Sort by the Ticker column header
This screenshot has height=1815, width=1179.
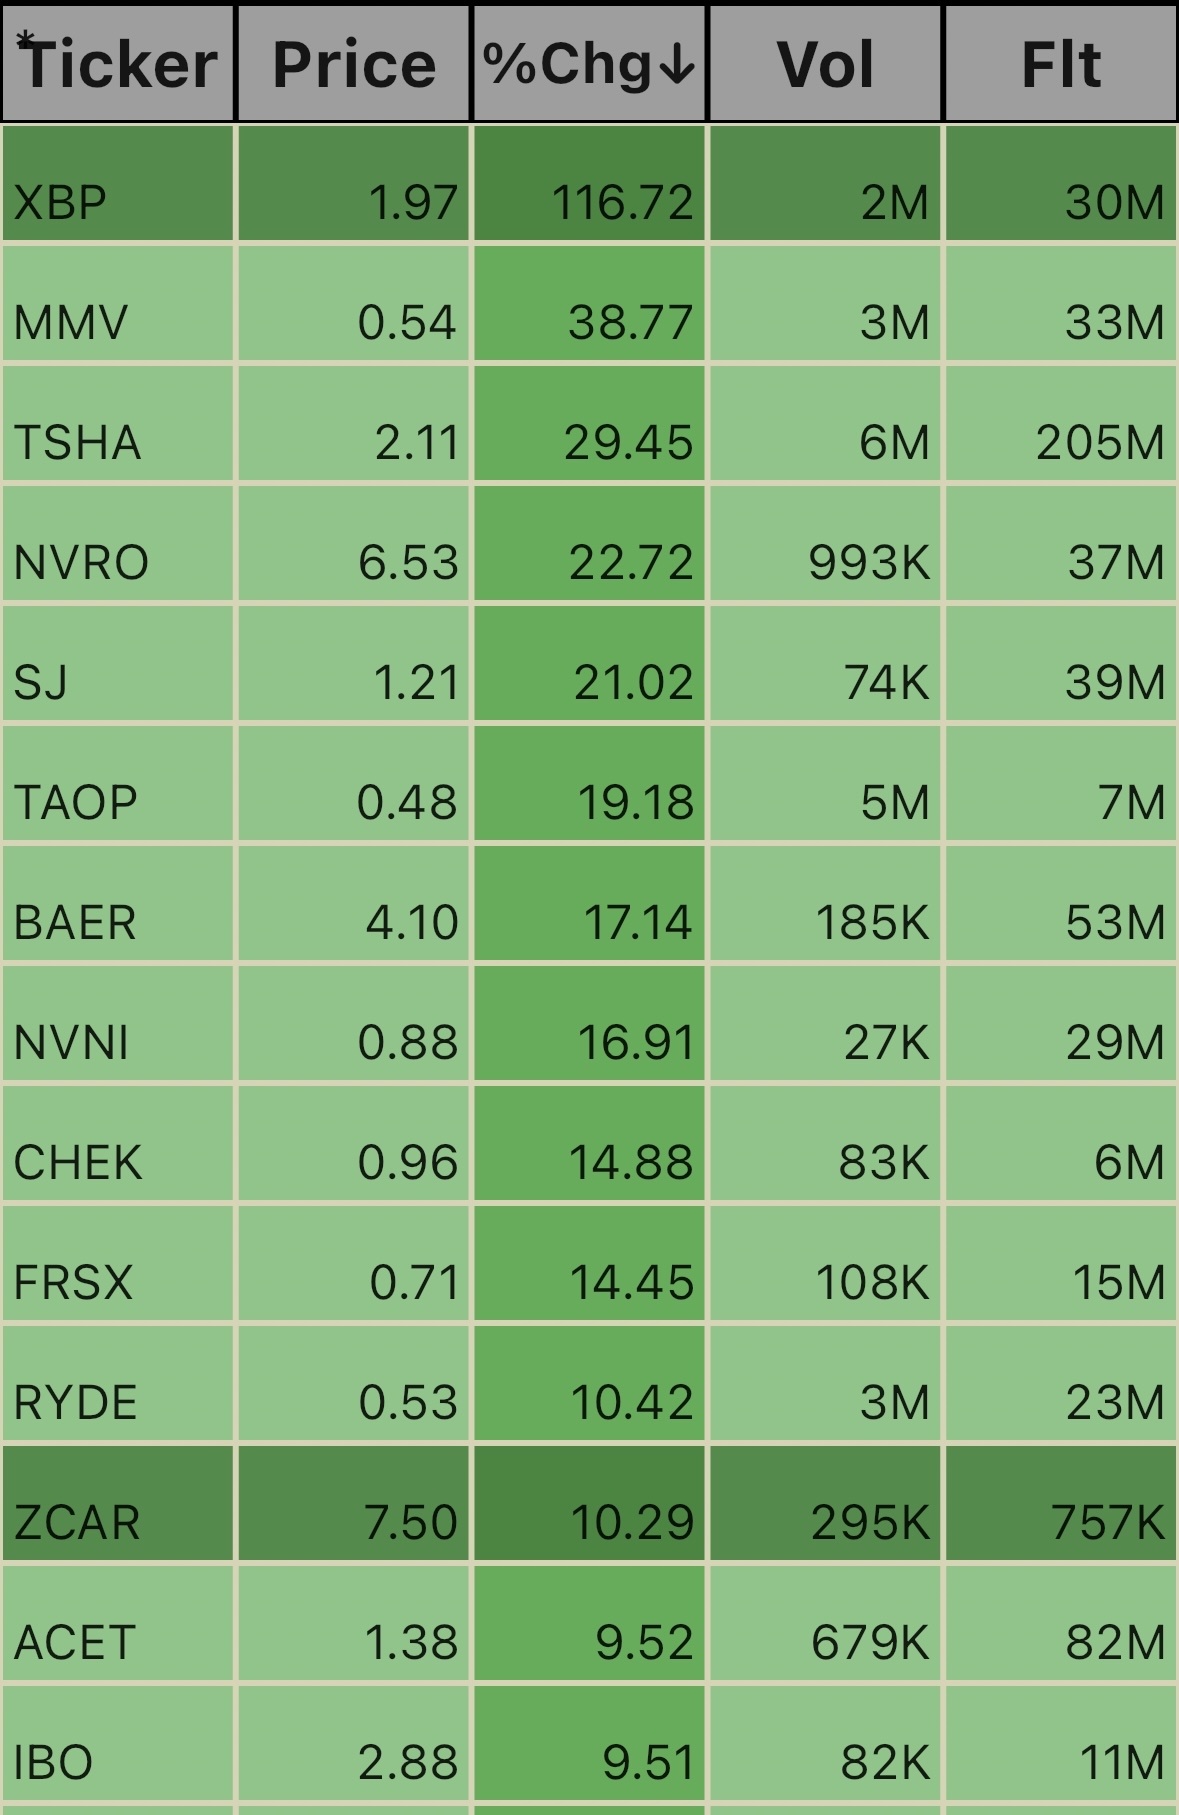pyautogui.click(x=118, y=63)
